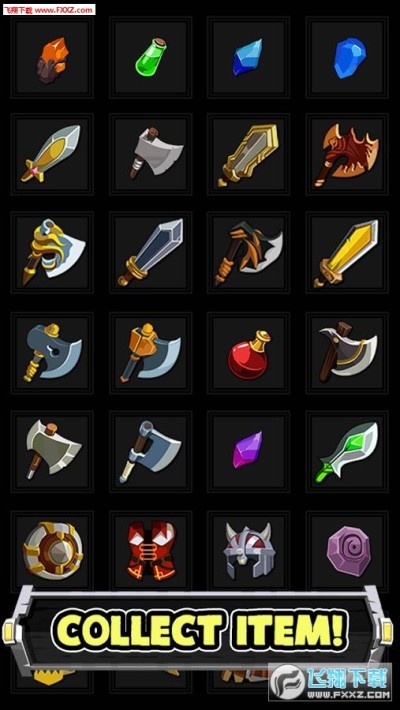Pick the green potion flask

[150, 58]
